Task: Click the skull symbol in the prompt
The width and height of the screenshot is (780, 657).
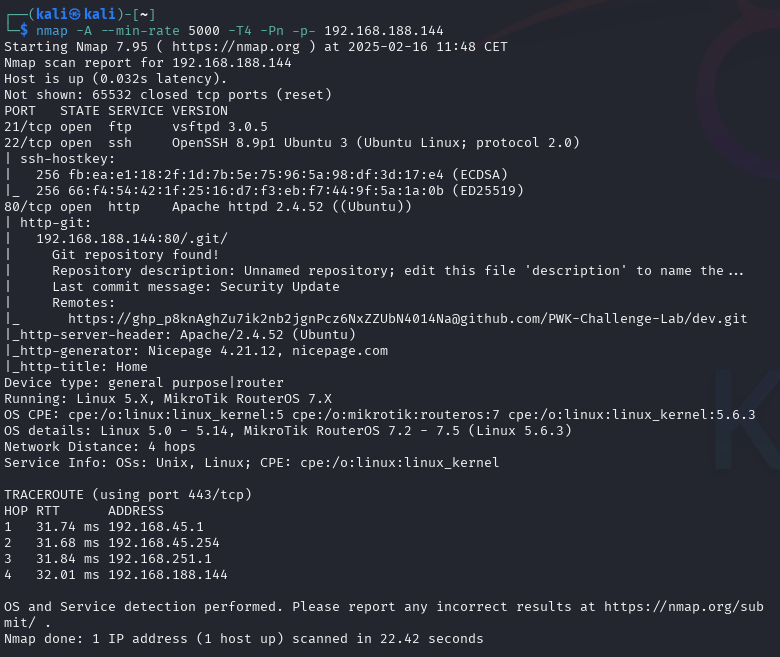Action: [75, 14]
